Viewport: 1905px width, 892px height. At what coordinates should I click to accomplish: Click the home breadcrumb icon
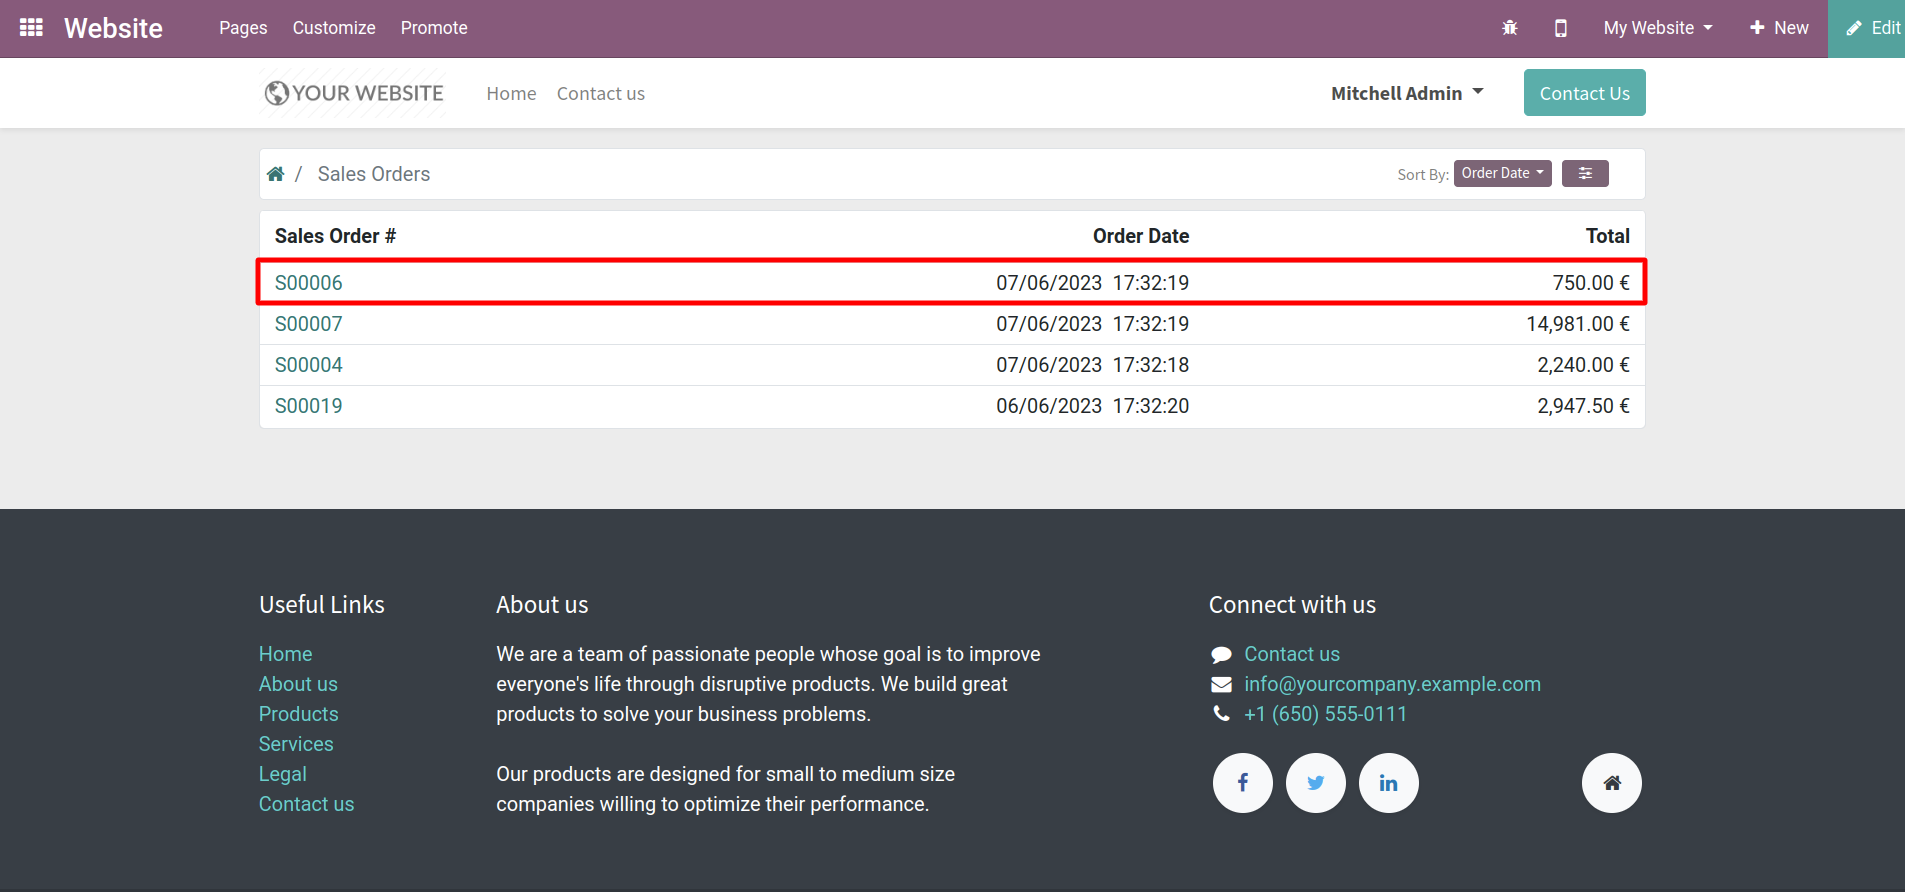pos(276,174)
